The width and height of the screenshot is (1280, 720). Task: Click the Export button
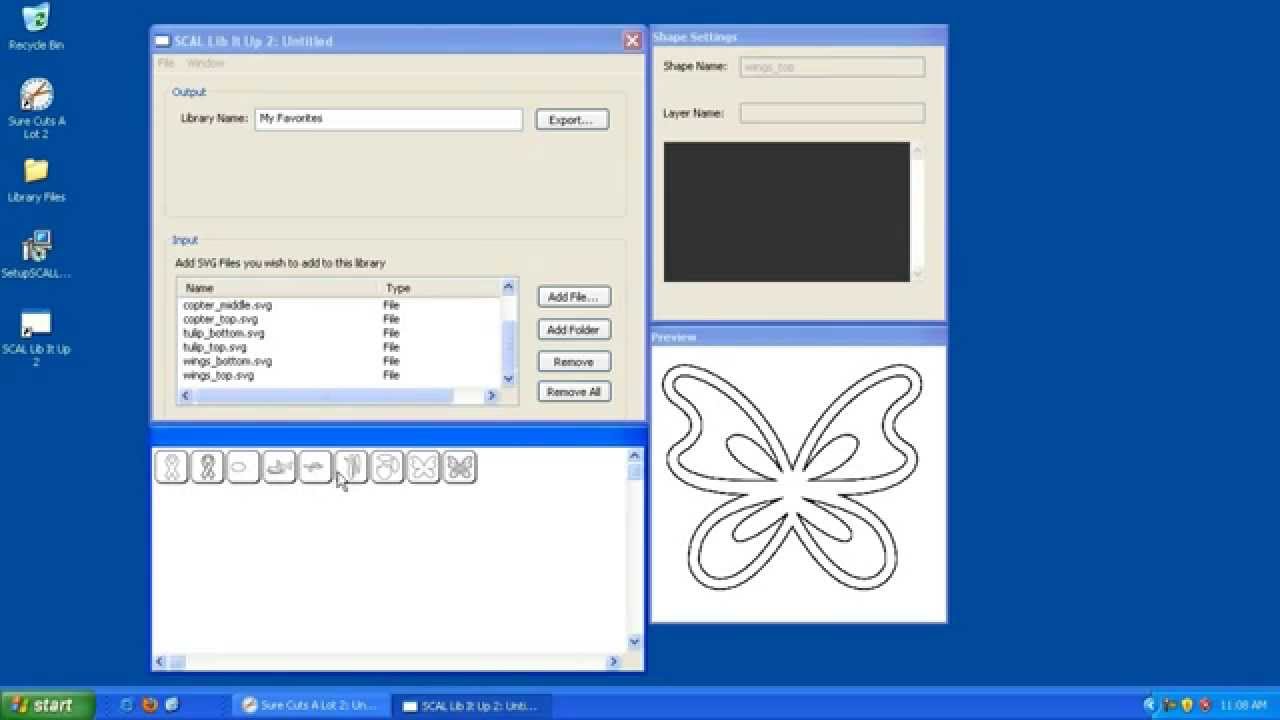pyautogui.click(x=572, y=119)
